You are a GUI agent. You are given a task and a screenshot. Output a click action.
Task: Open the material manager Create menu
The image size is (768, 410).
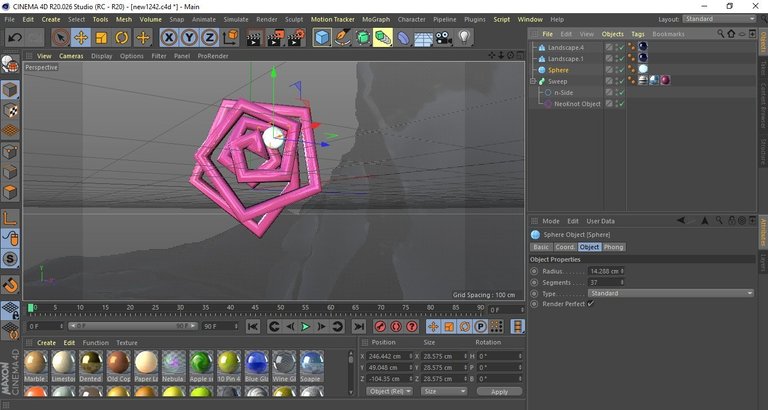47,343
